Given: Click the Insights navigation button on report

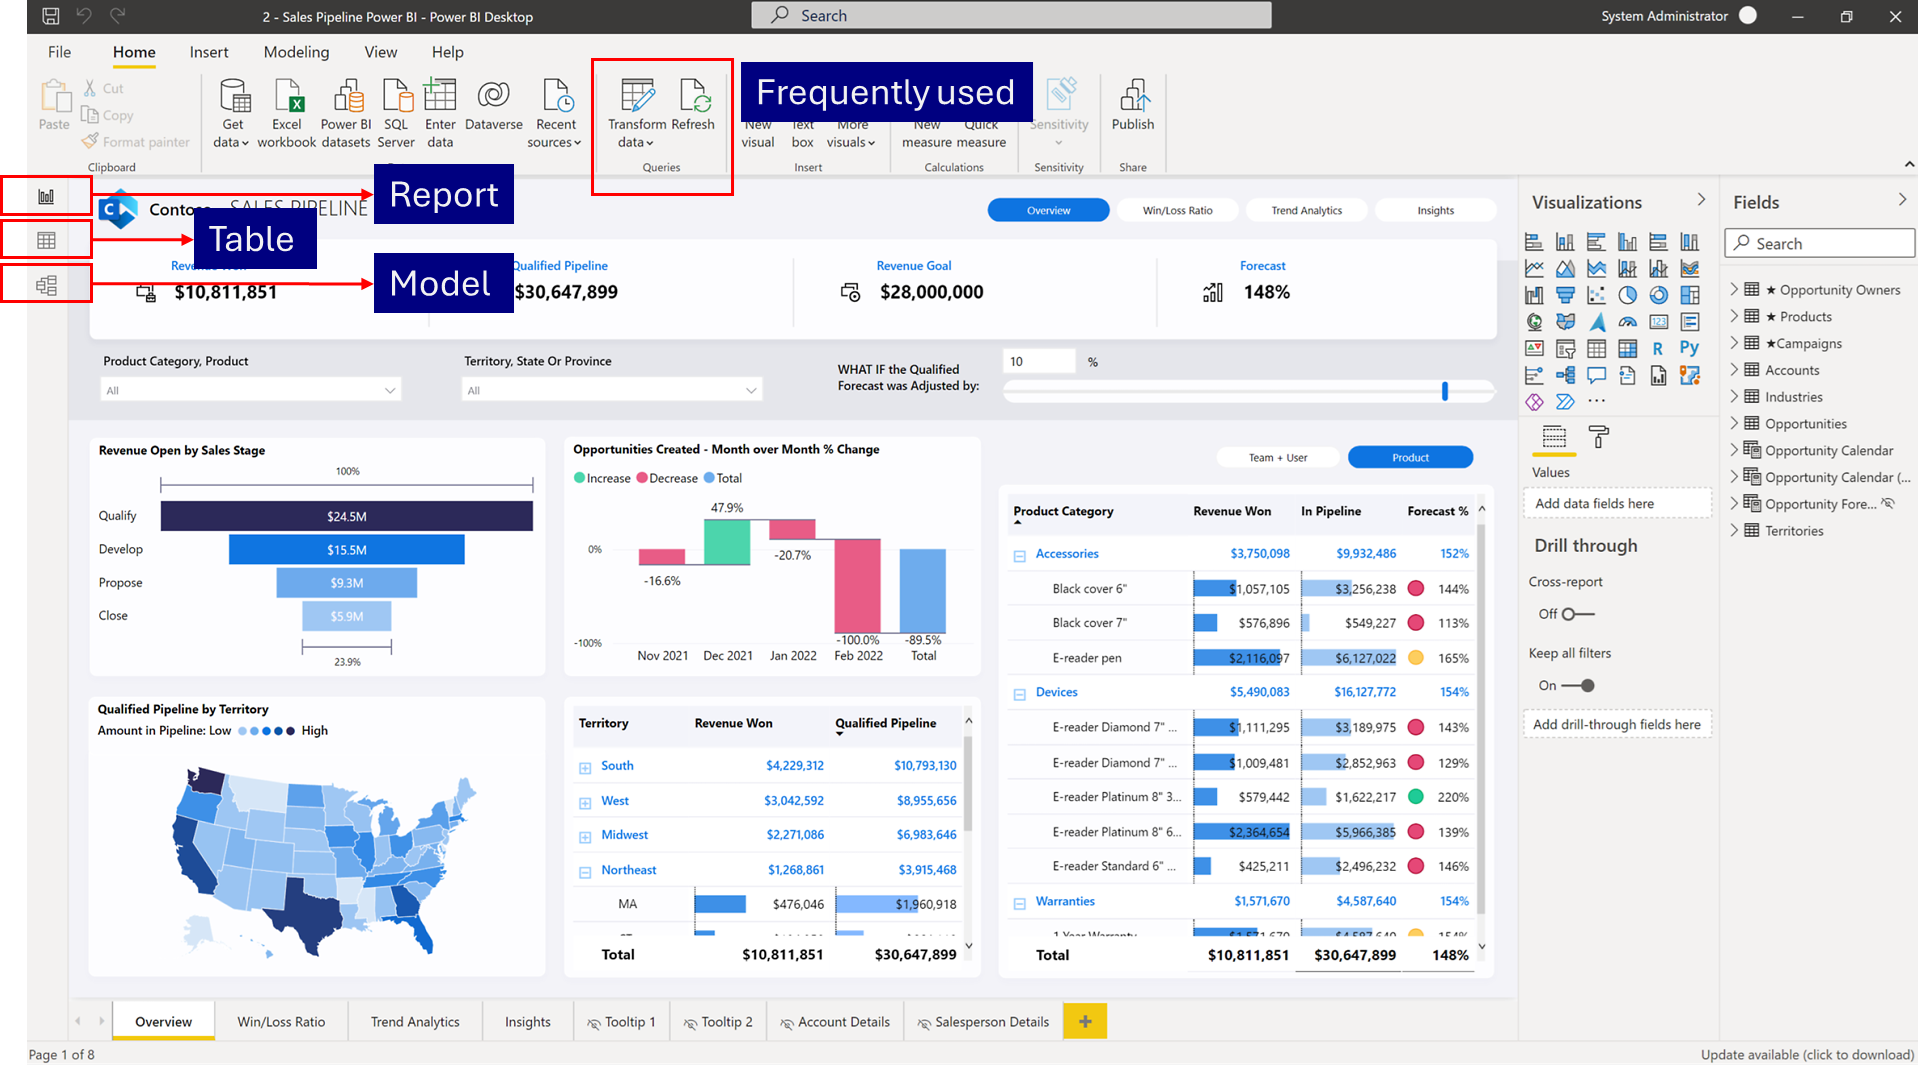Looking at the screenshot, I should [x=1435, y=210].
